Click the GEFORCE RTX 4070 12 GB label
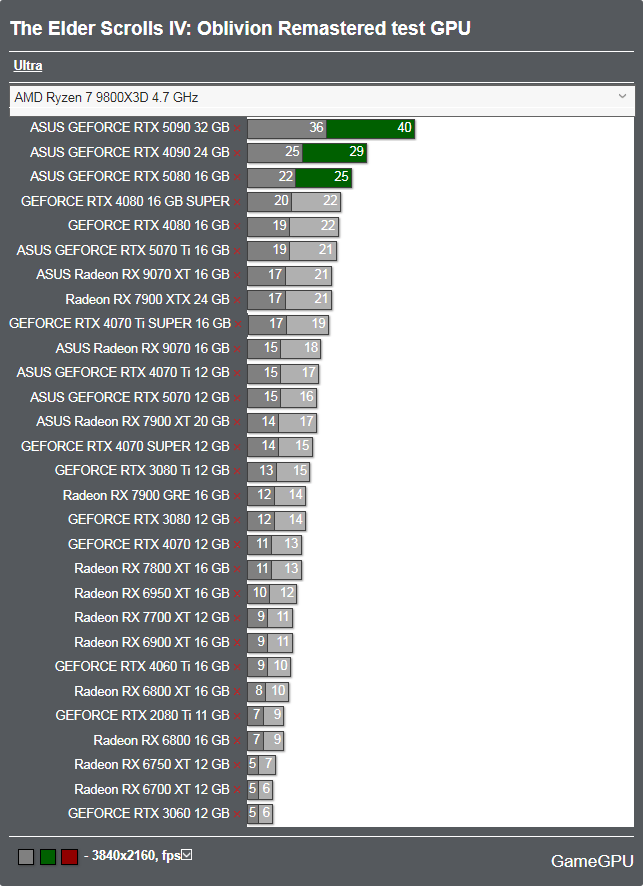Screen dimensions: 643x886 click(x=149, y=544)
